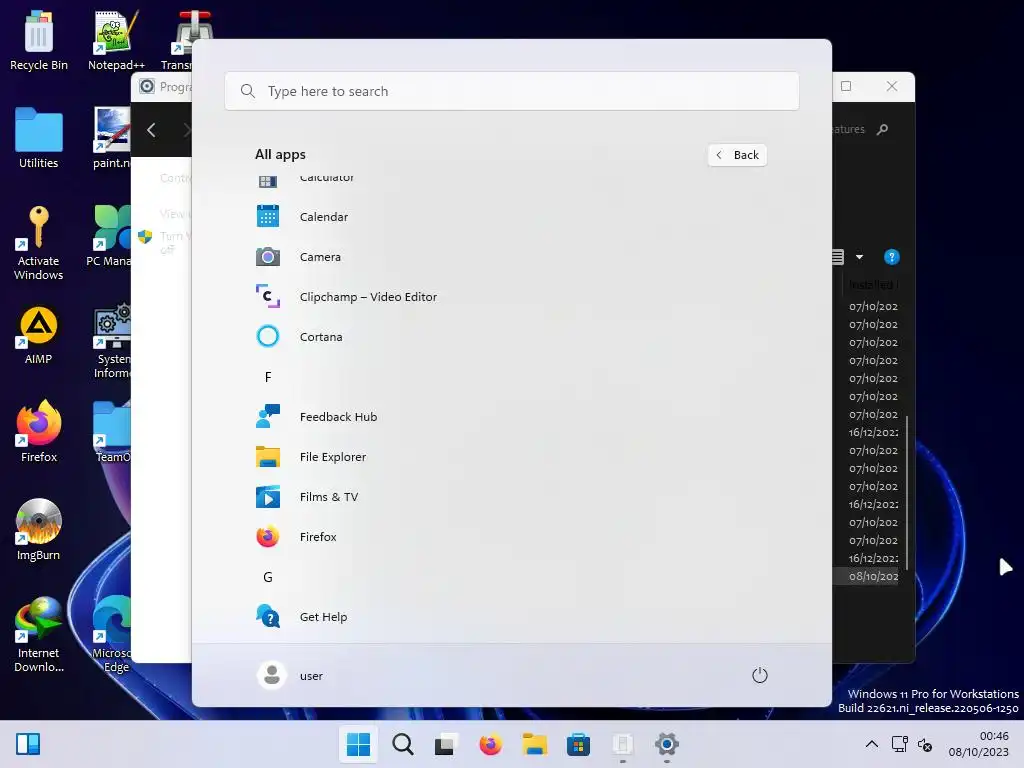Switch to Control Panel gear taskbar icon
Viewport: 1024px width, 768px height.
point(667,744)
